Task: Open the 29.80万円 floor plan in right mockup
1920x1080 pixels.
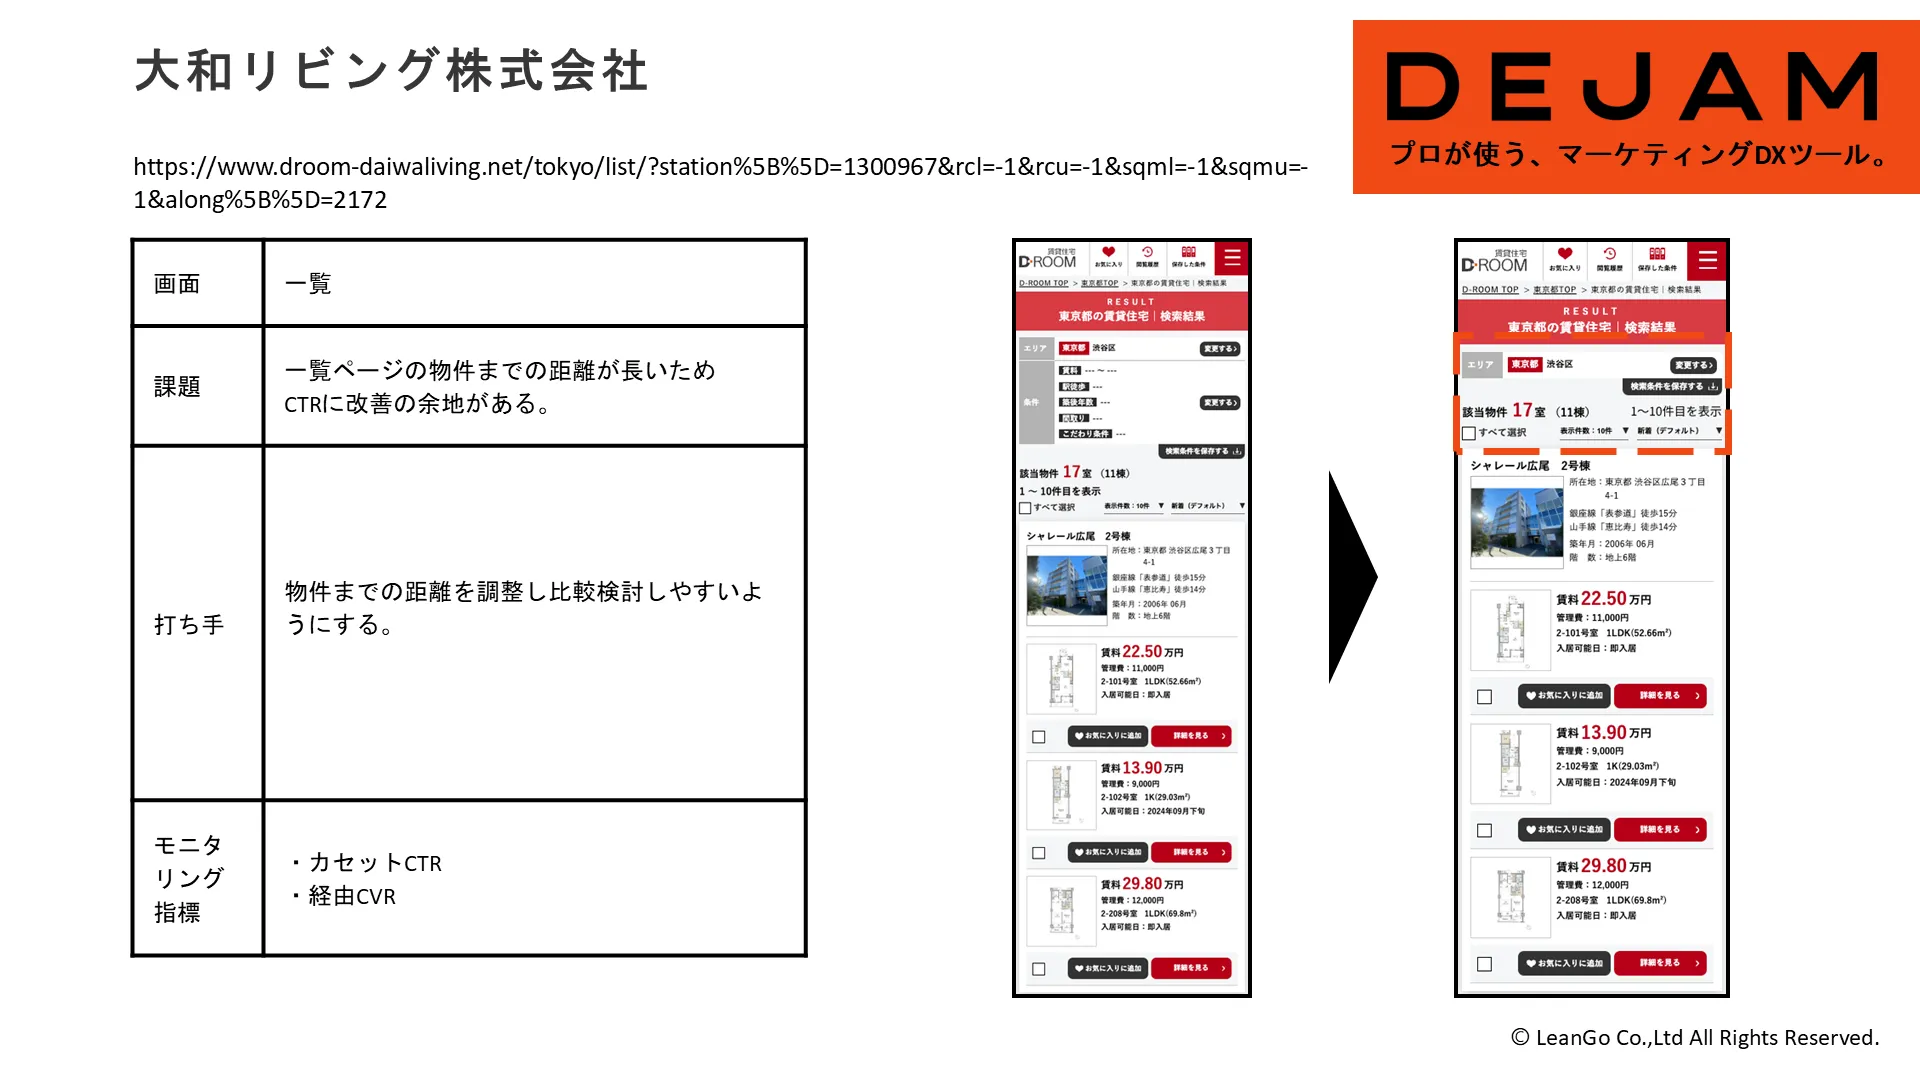Action: [x=1510, y=898]
